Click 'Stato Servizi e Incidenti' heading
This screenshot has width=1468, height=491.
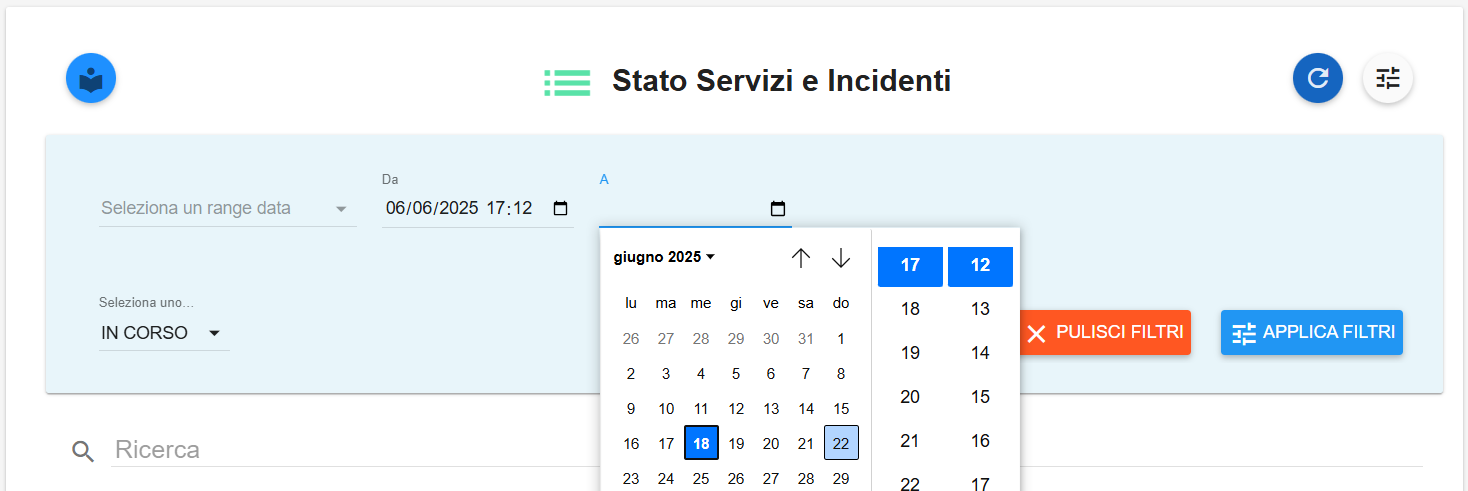tap(782, 81)
